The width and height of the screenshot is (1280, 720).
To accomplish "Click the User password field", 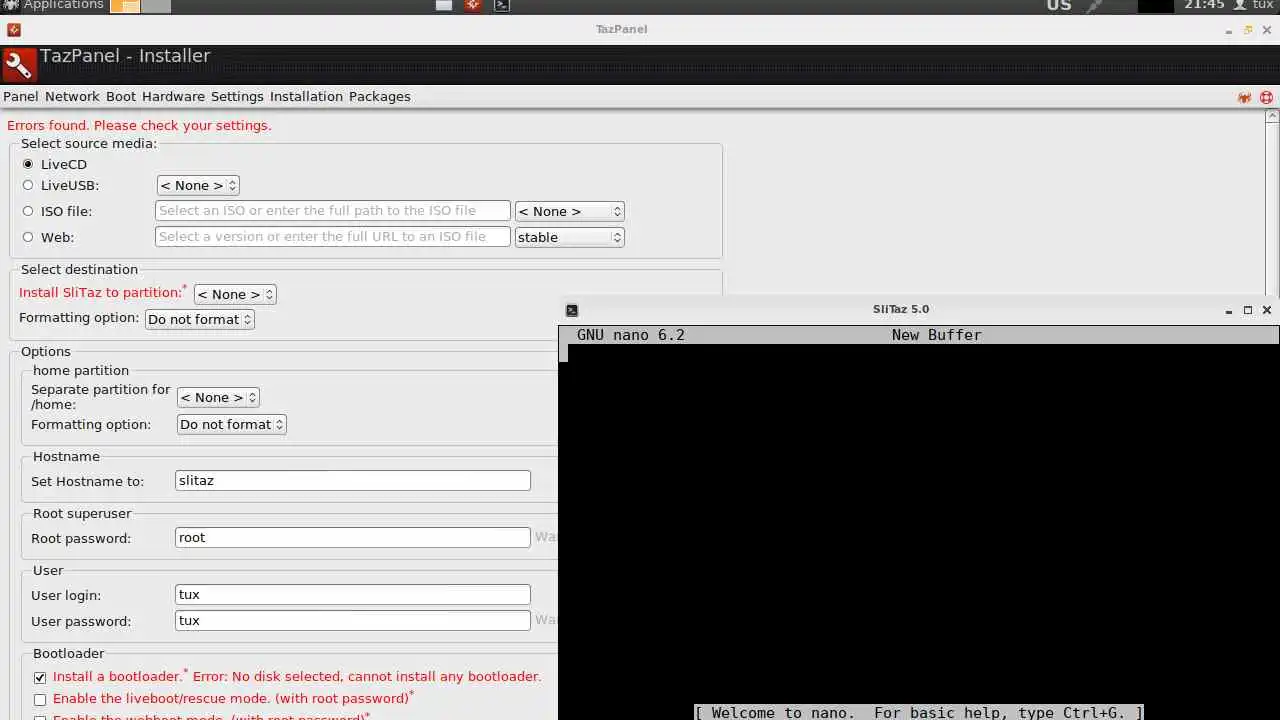I will click(353, 621).
